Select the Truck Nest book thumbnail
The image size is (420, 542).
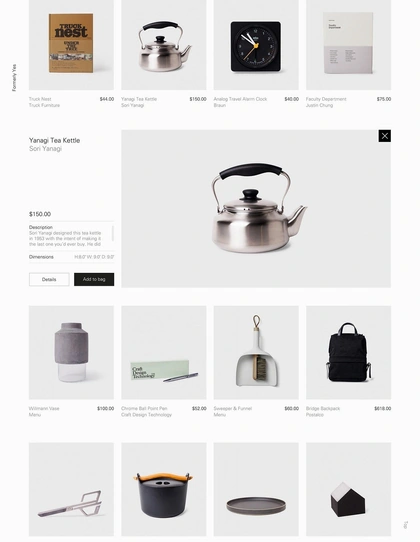pos(71,45)
